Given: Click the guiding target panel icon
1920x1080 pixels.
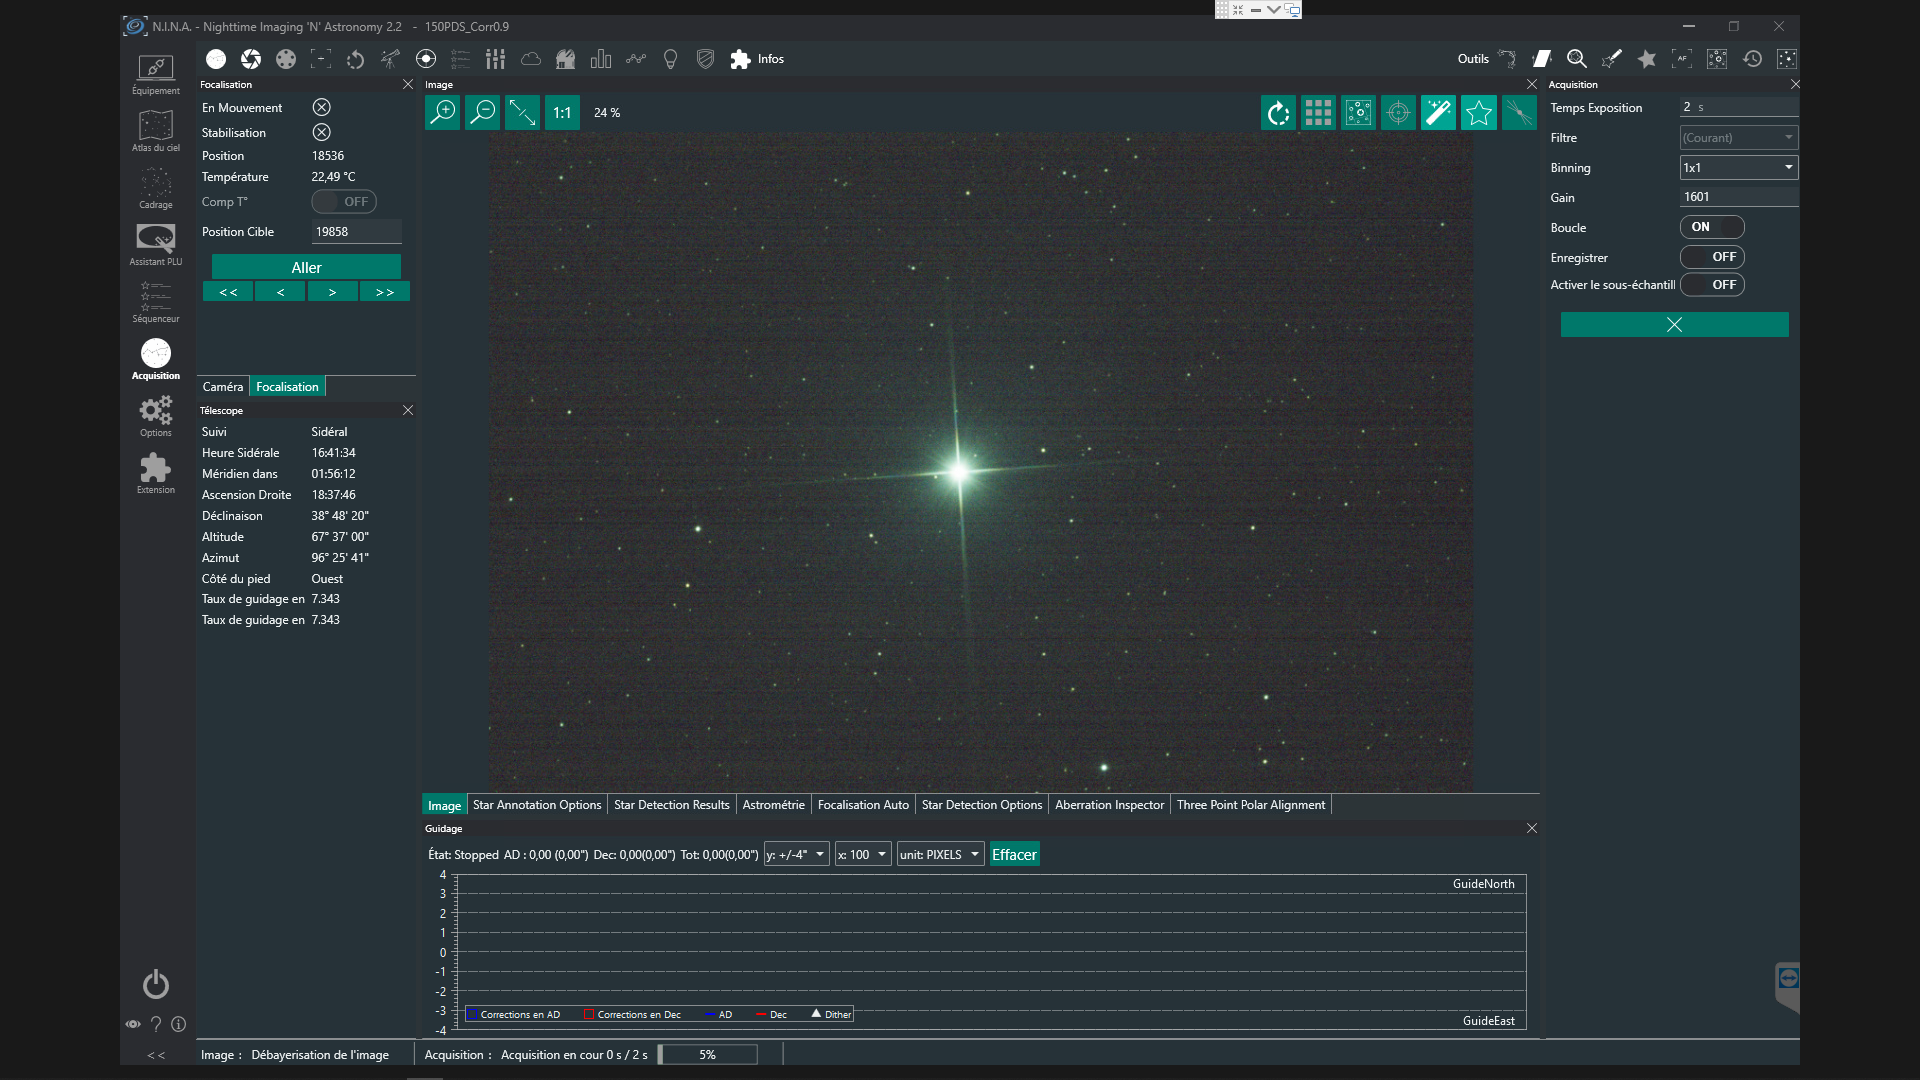Looking at the screenshot, I should click(x=426, y=59).
